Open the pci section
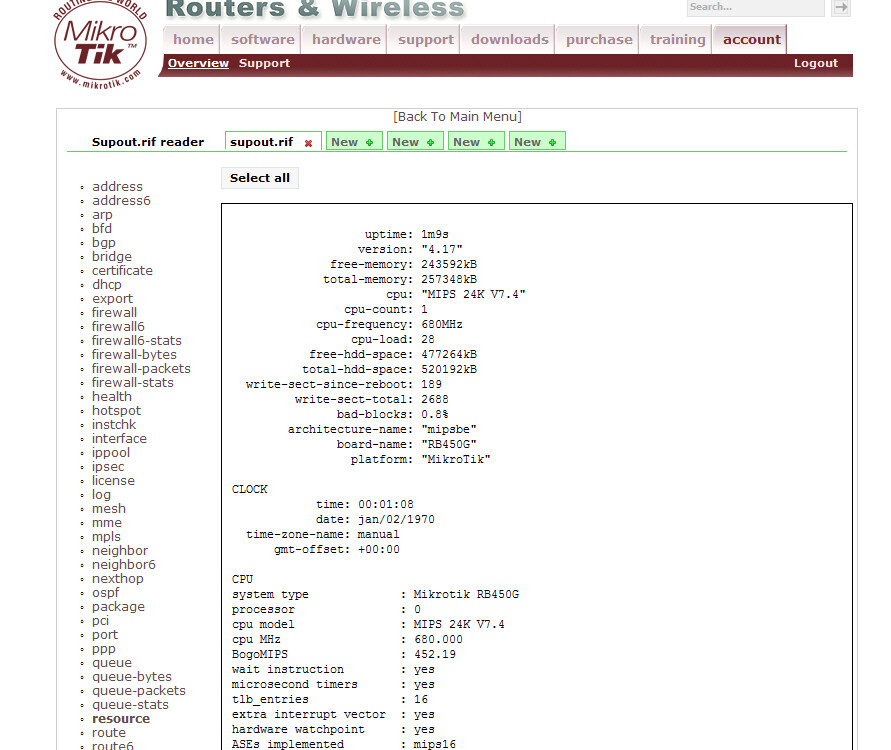 [x=101, y=620]
